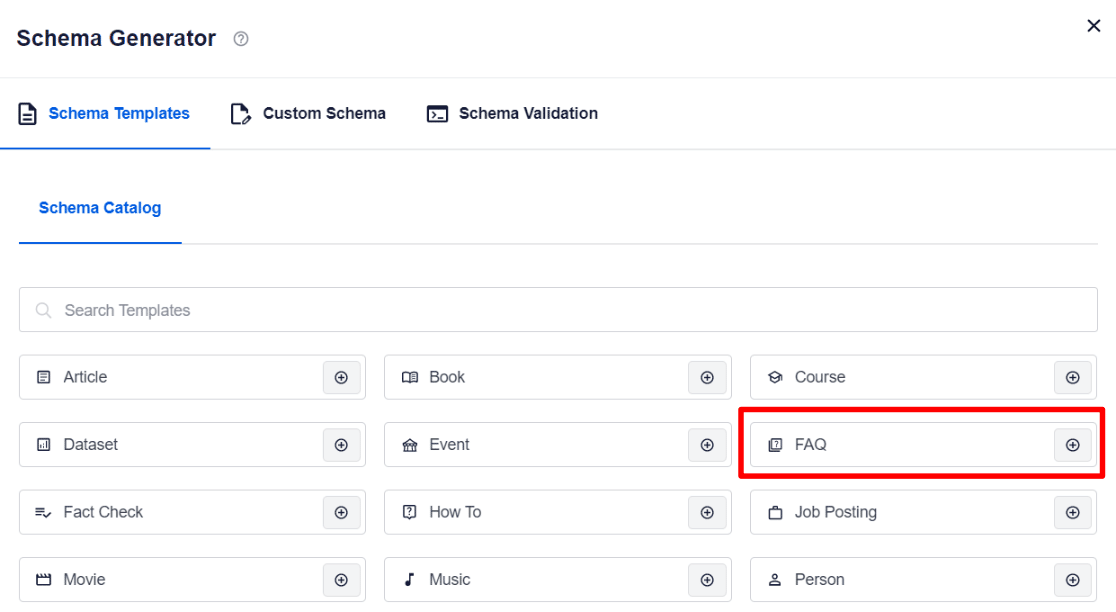1116x612 pixels.
Task: Click the Event venue icon
Action: coord(411,444)
